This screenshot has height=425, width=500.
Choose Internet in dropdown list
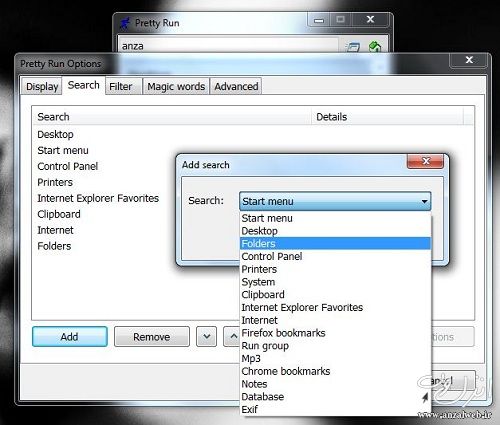[335, 320]
